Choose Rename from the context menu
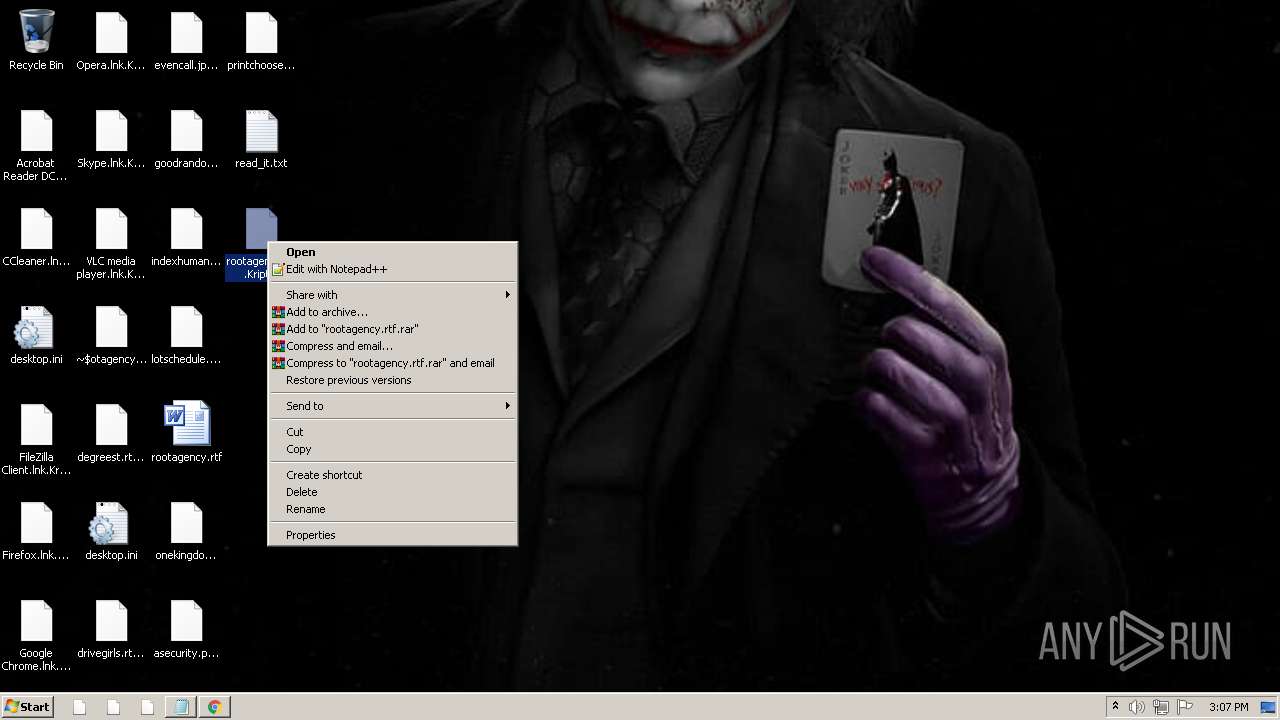Image resolution: width=1280 pixels, height=720 pixels. point(392,509)
